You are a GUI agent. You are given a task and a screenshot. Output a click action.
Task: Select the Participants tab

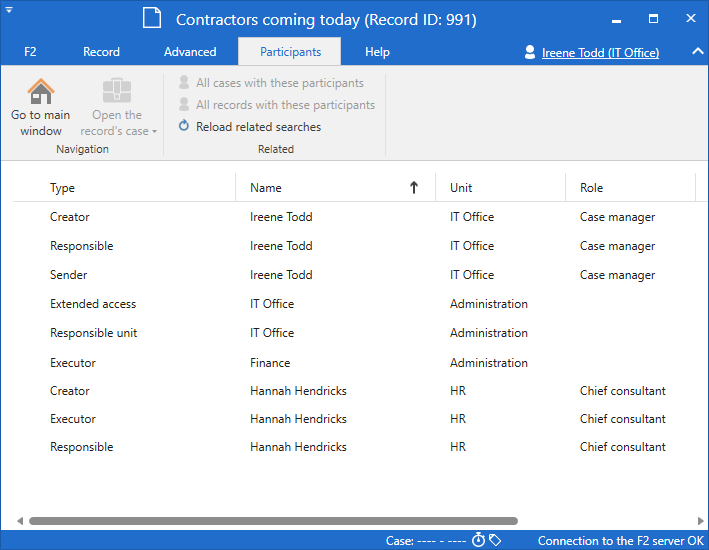(290, 52)
